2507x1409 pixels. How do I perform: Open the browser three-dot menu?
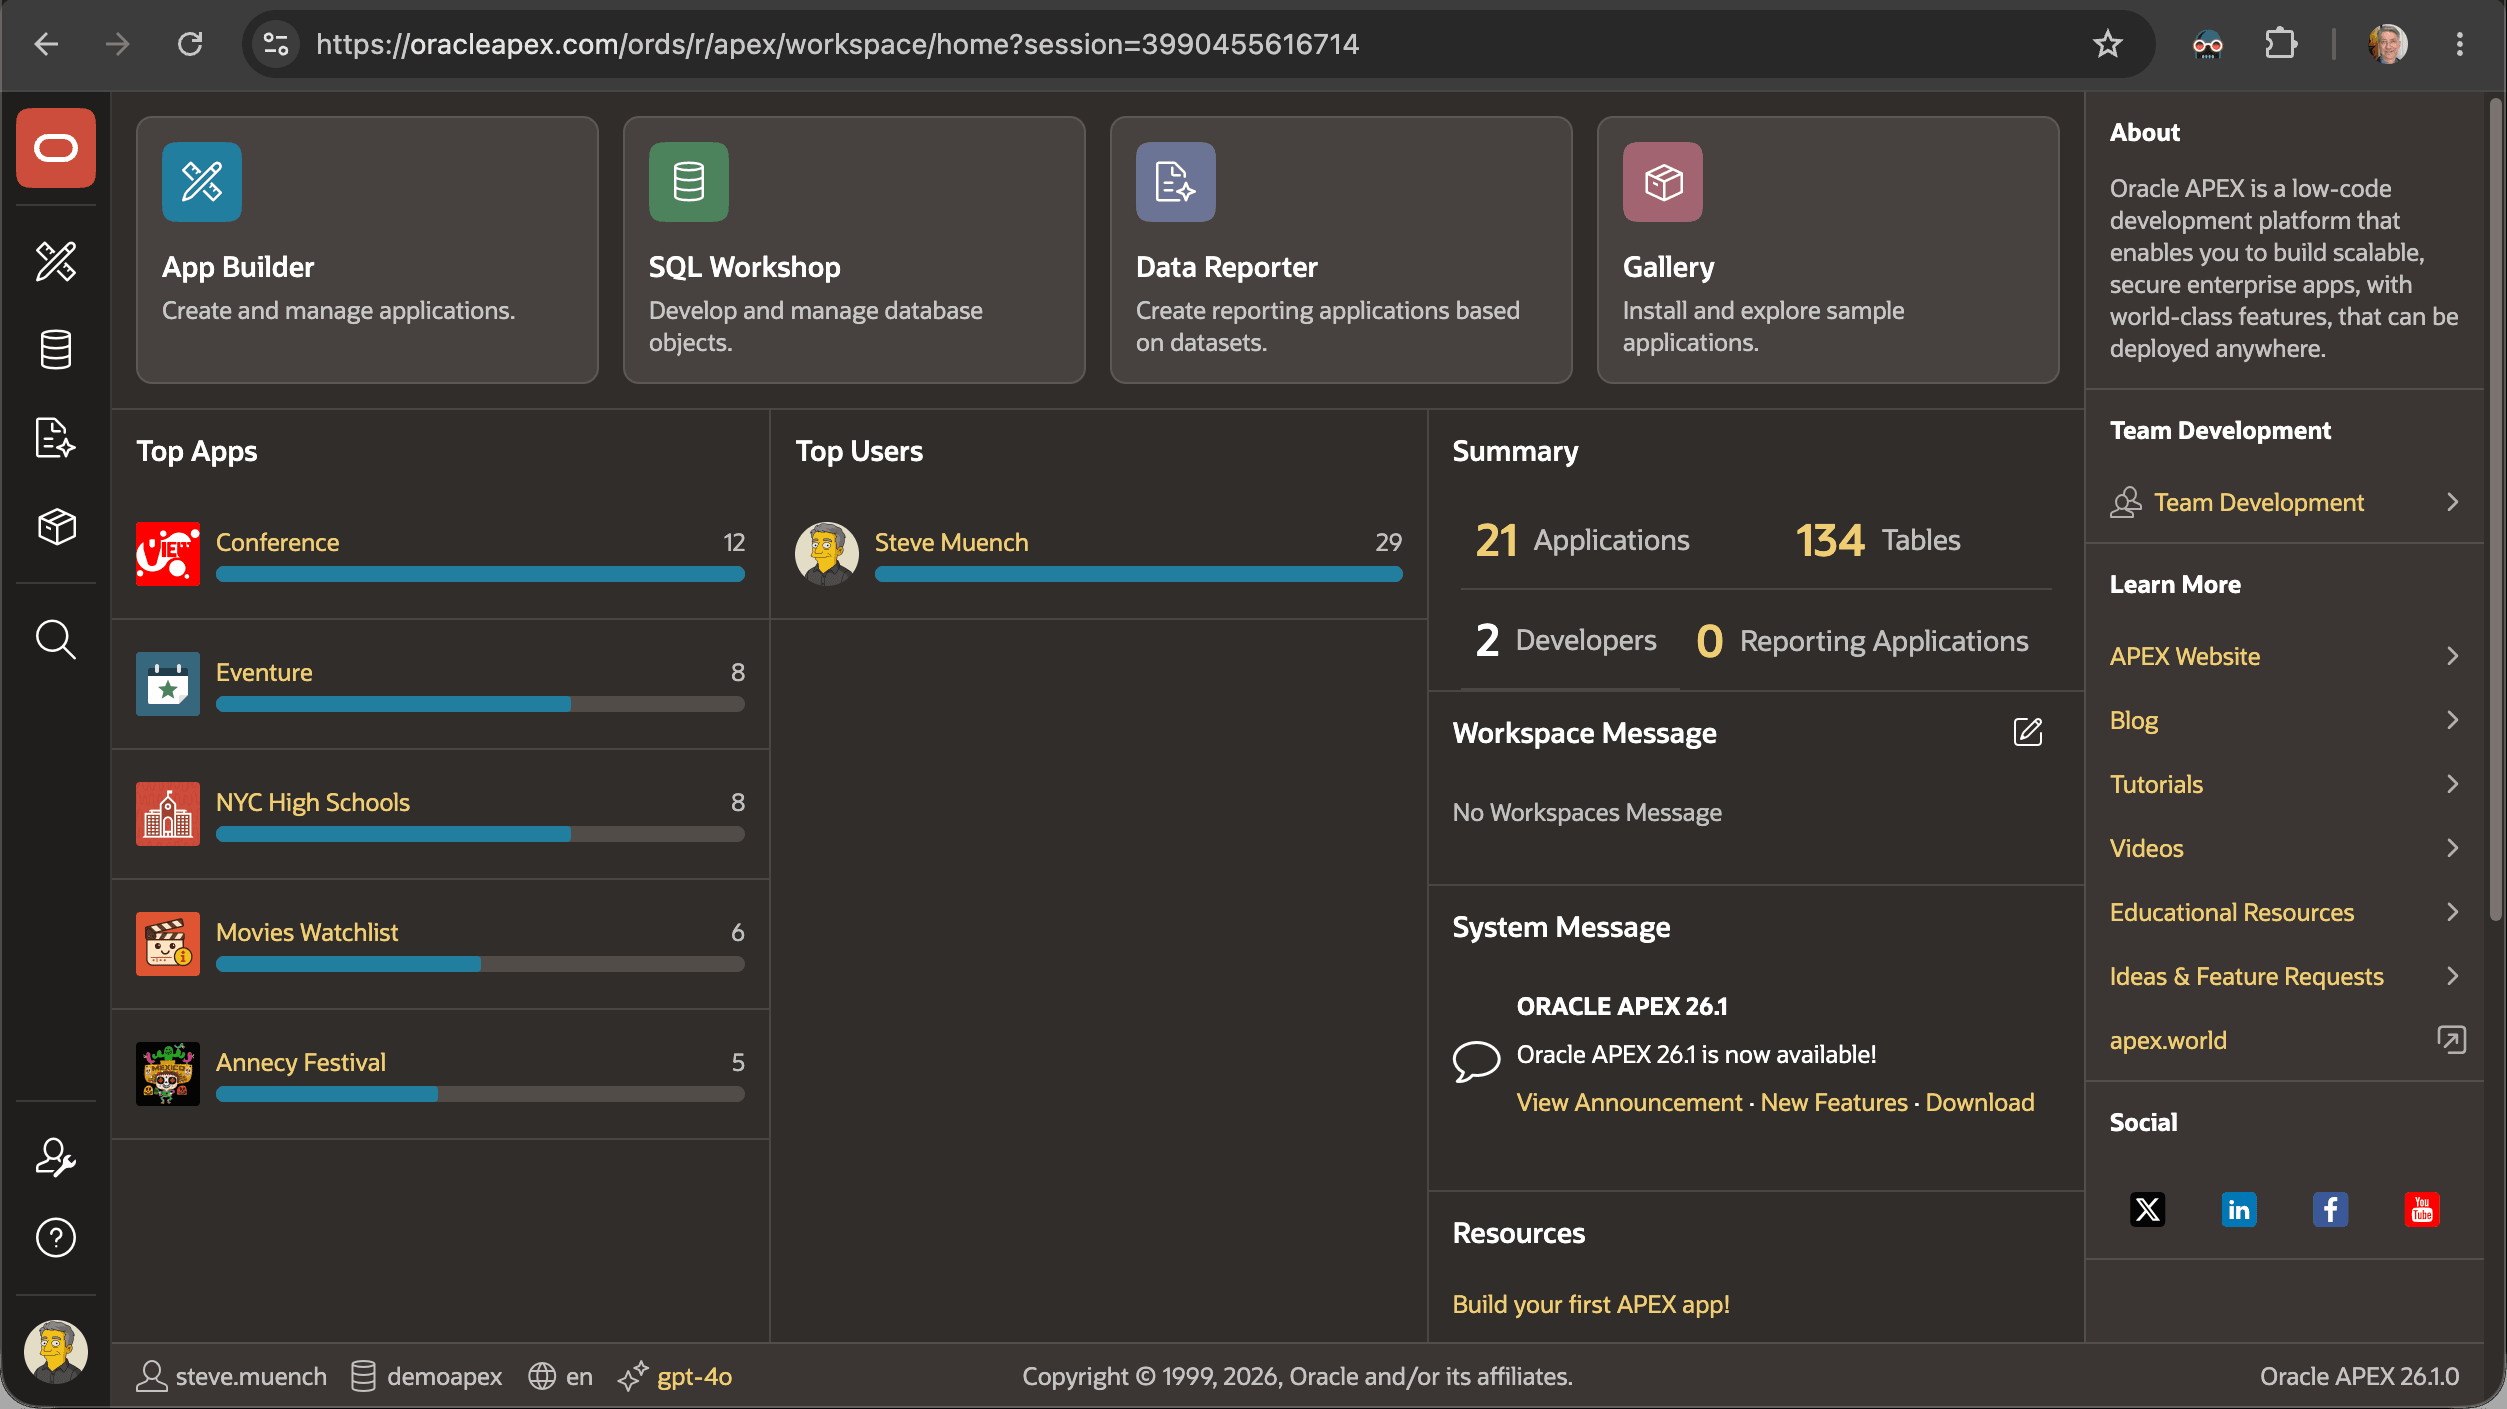pos(2460,44)
